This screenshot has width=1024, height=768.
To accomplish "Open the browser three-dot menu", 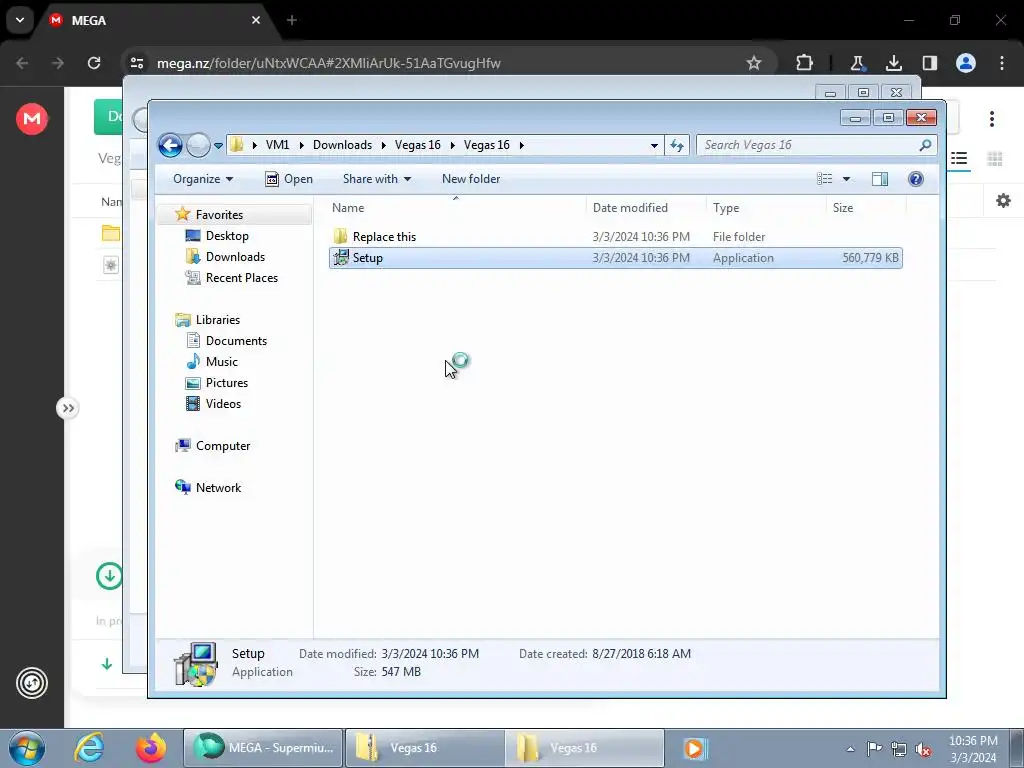I will coord(1002,63).
